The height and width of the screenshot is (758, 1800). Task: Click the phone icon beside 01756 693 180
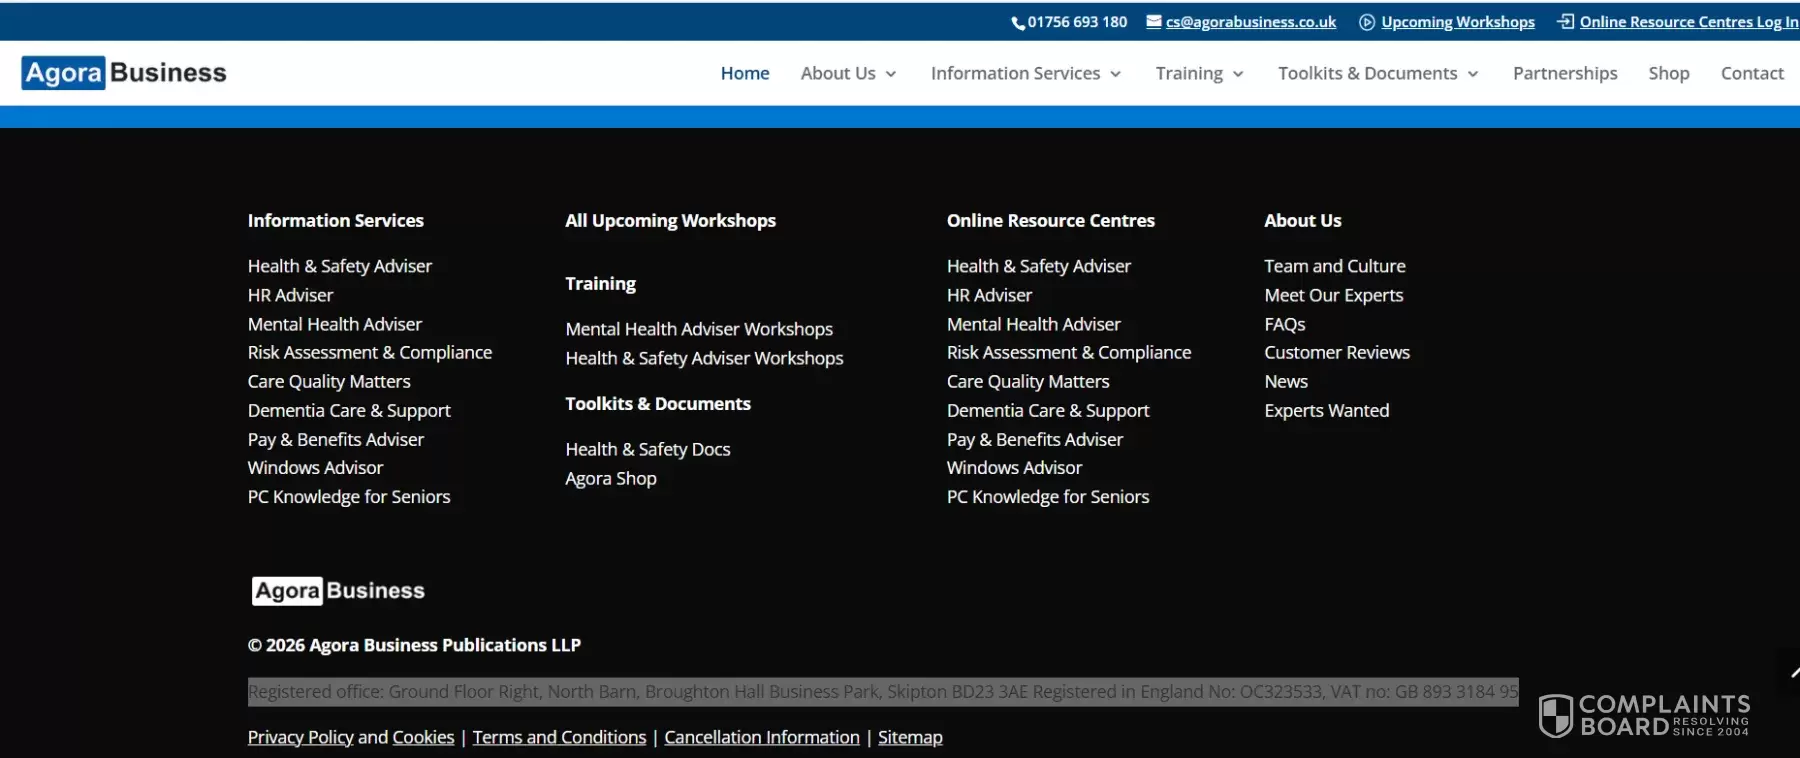[1017, 23]
